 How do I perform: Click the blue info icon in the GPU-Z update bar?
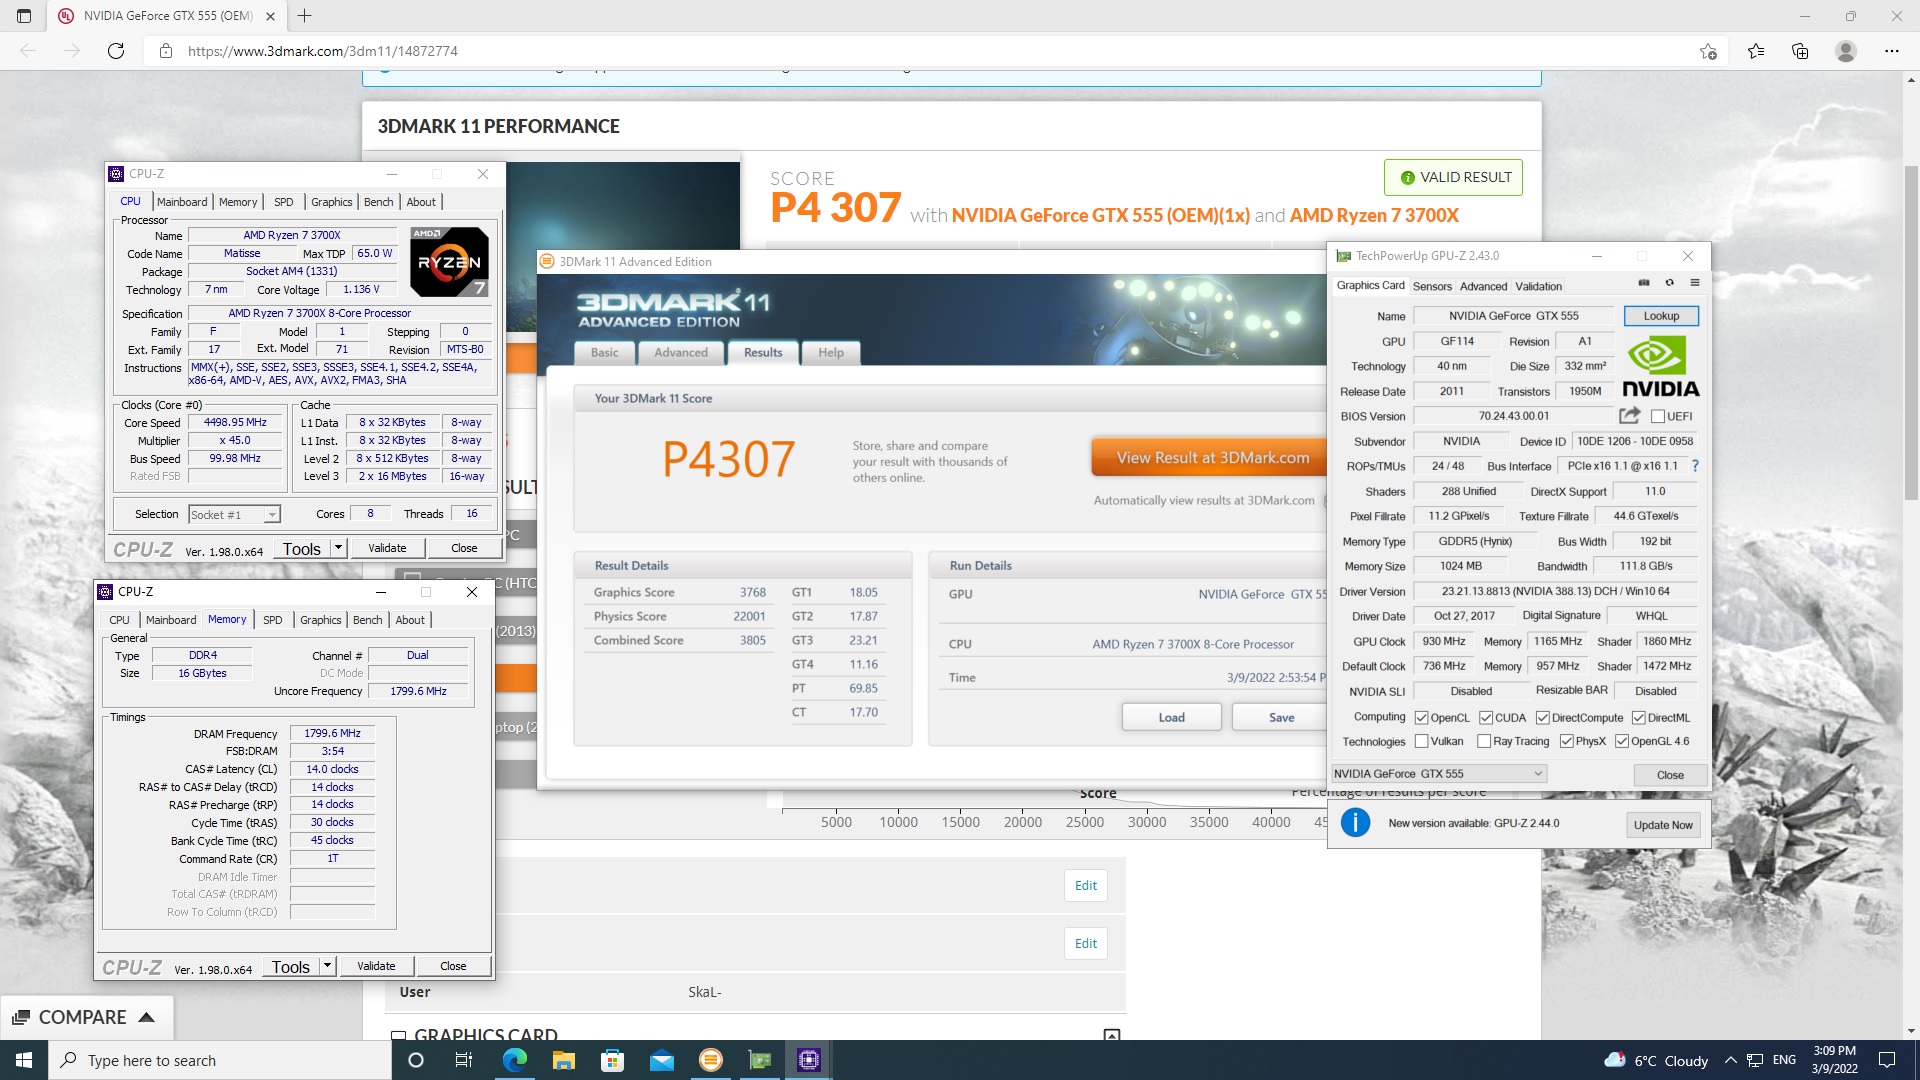[x=1355, y=823]
